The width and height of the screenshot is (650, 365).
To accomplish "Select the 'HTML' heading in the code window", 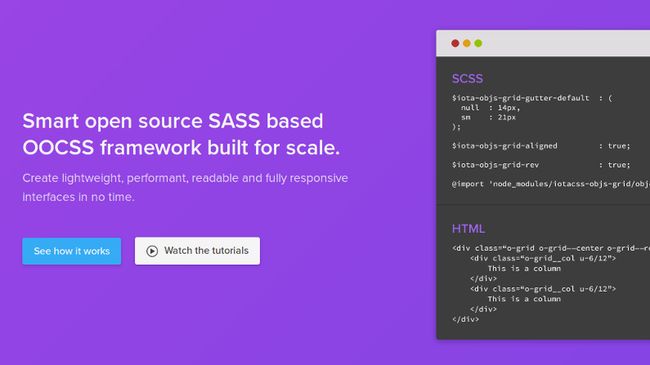I will (468, 229).
